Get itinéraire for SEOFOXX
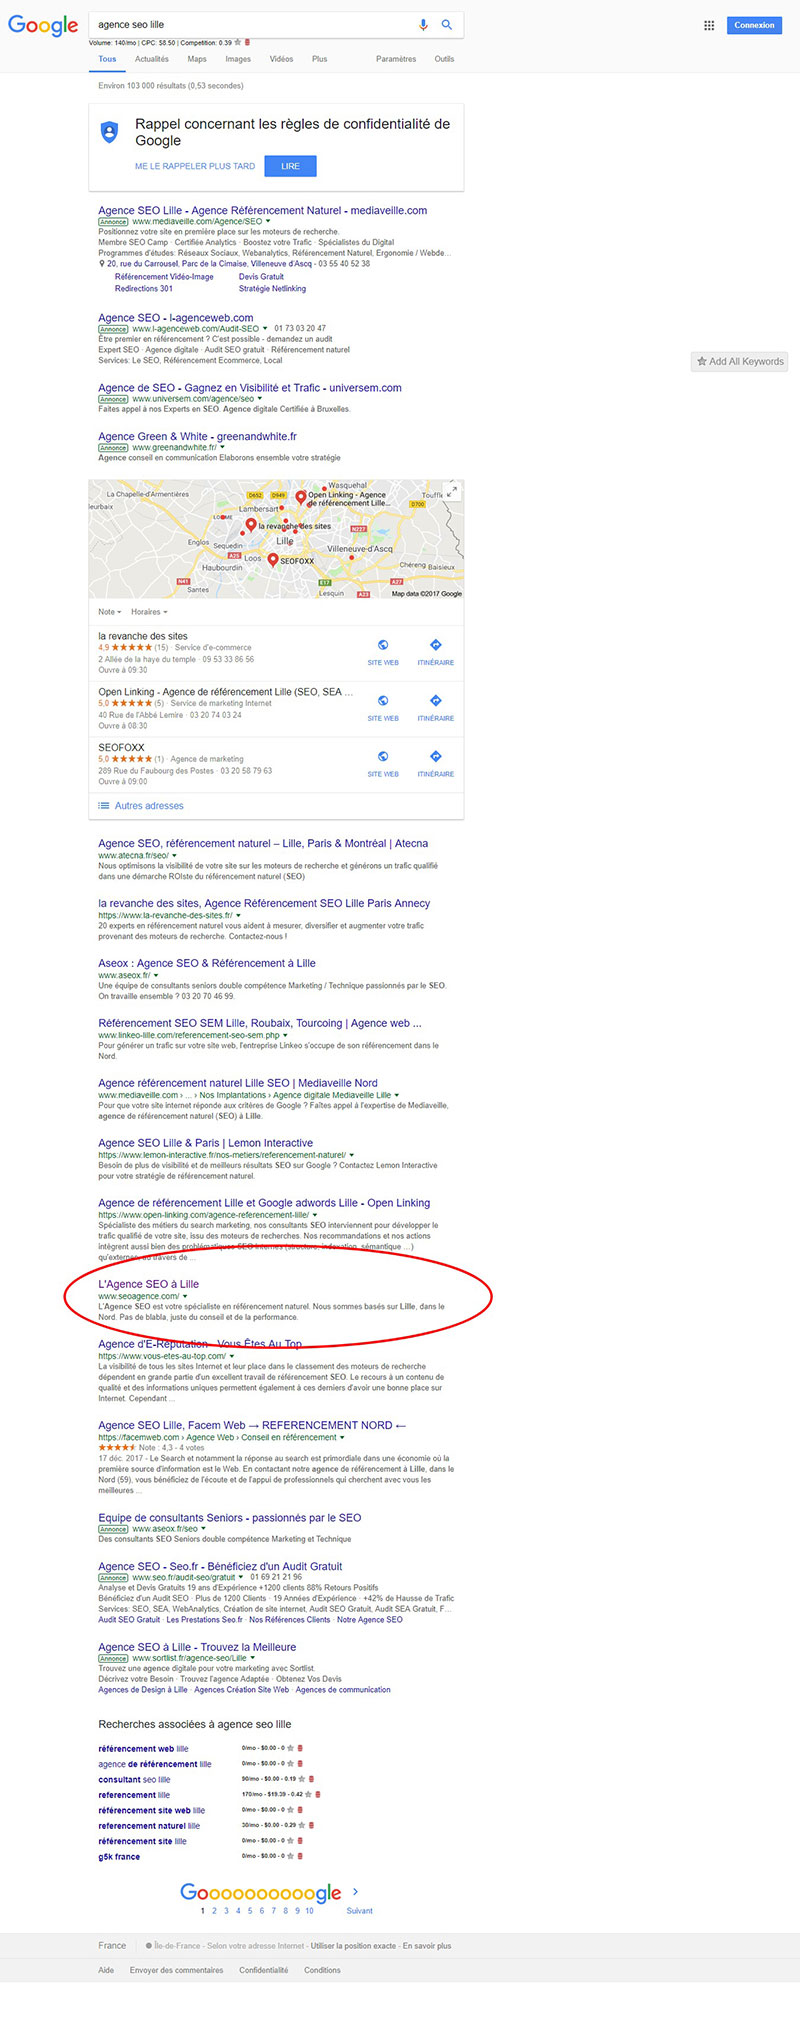 point(436,764)
